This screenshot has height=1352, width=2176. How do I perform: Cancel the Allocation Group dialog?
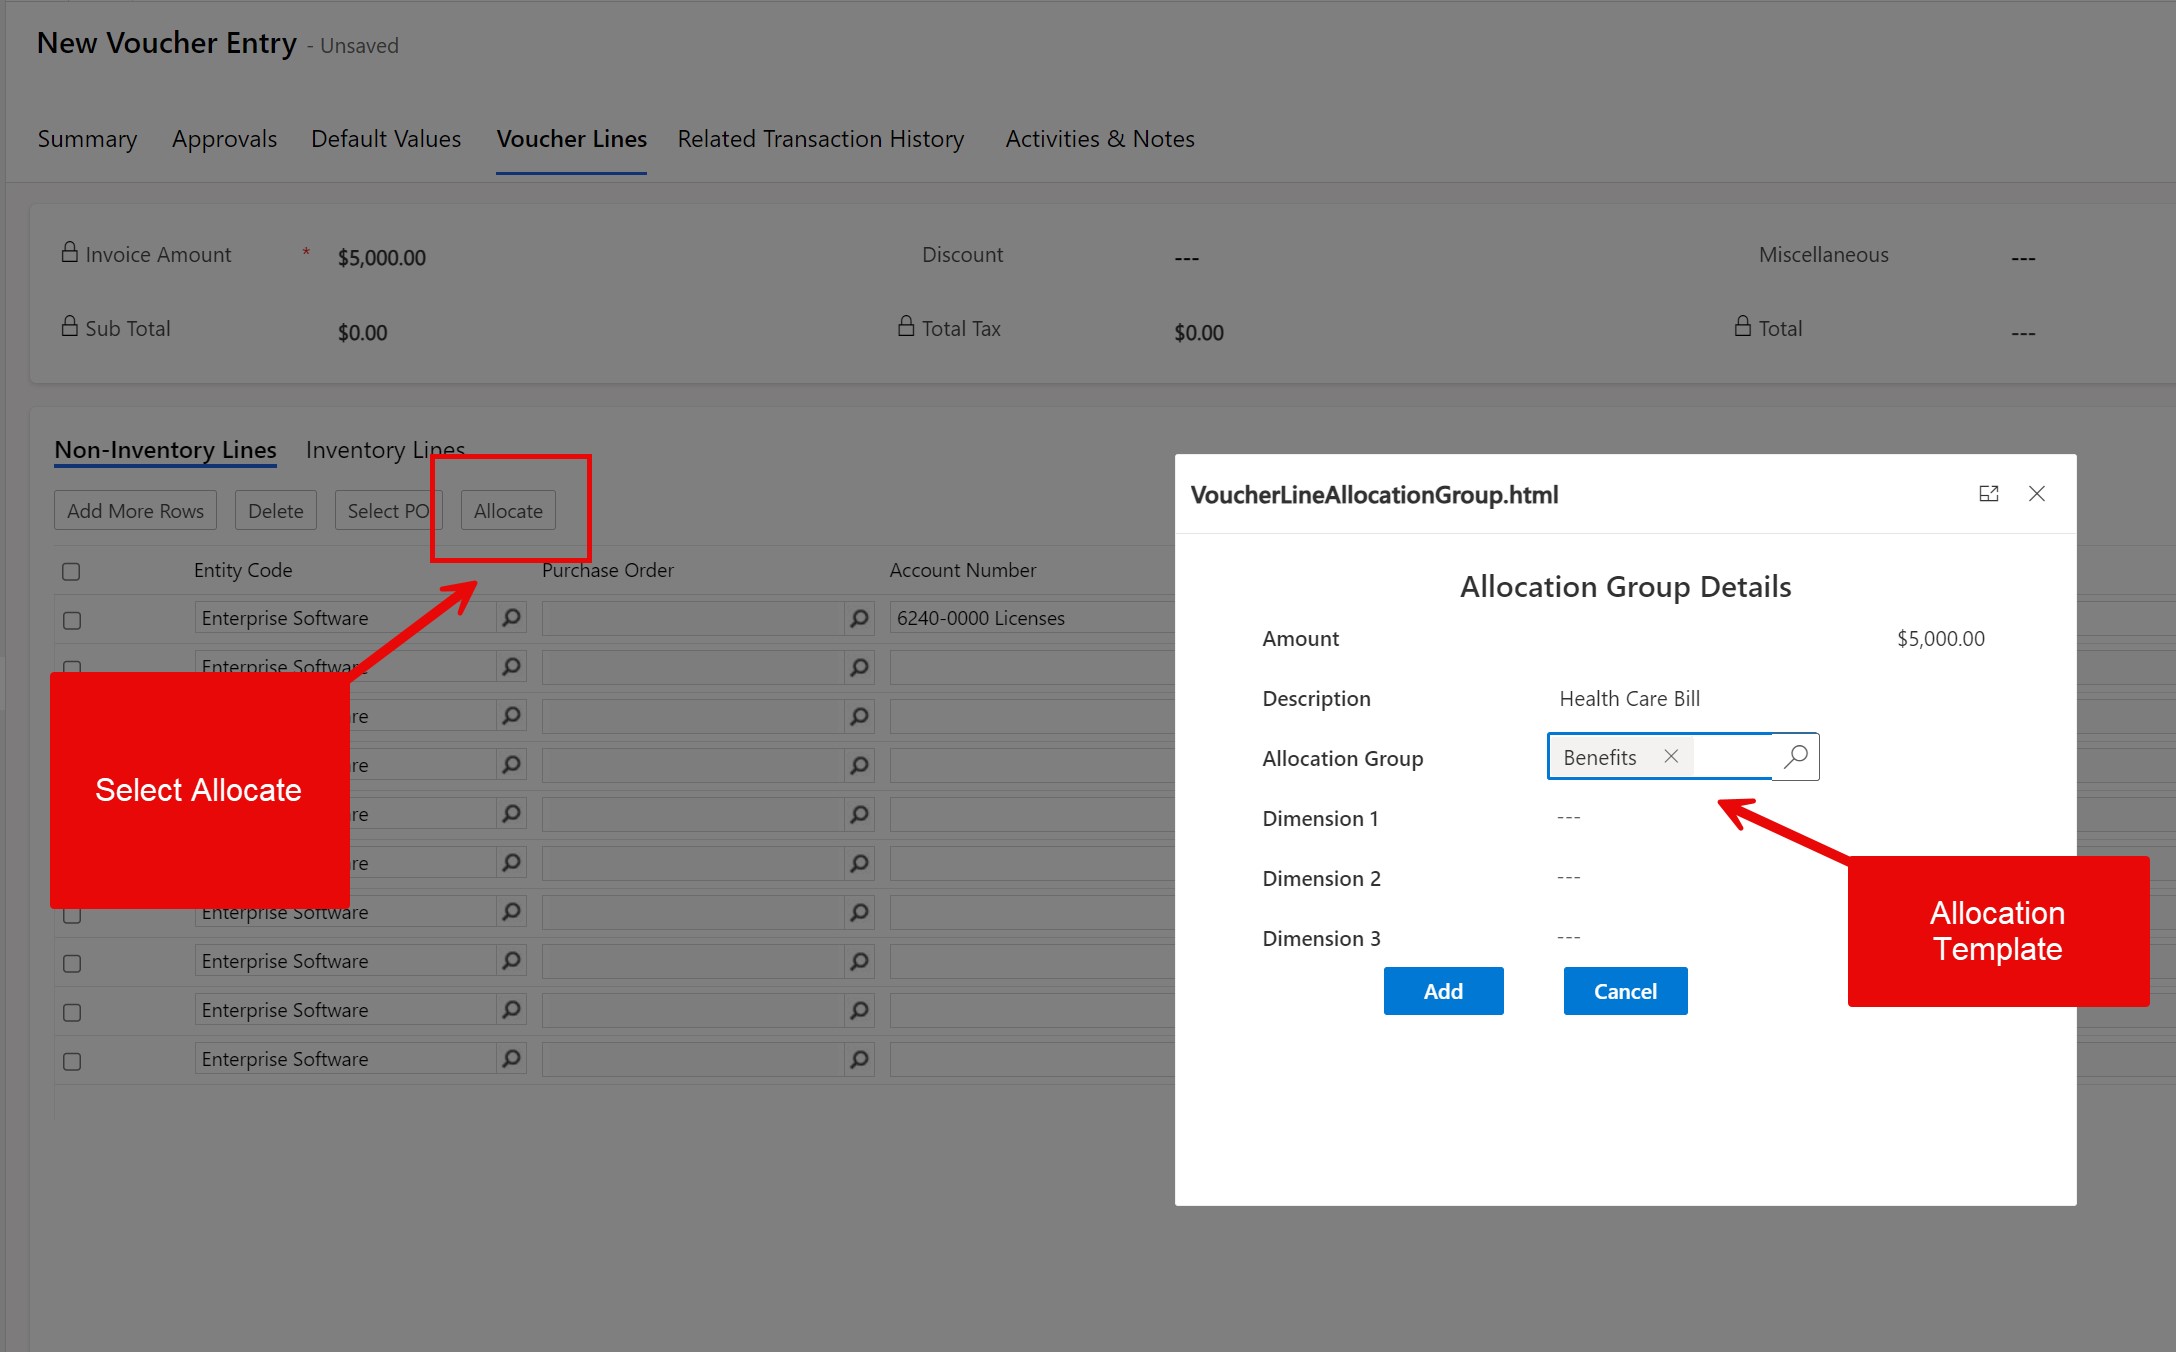pyautogui.click(x=1624, y=991)
